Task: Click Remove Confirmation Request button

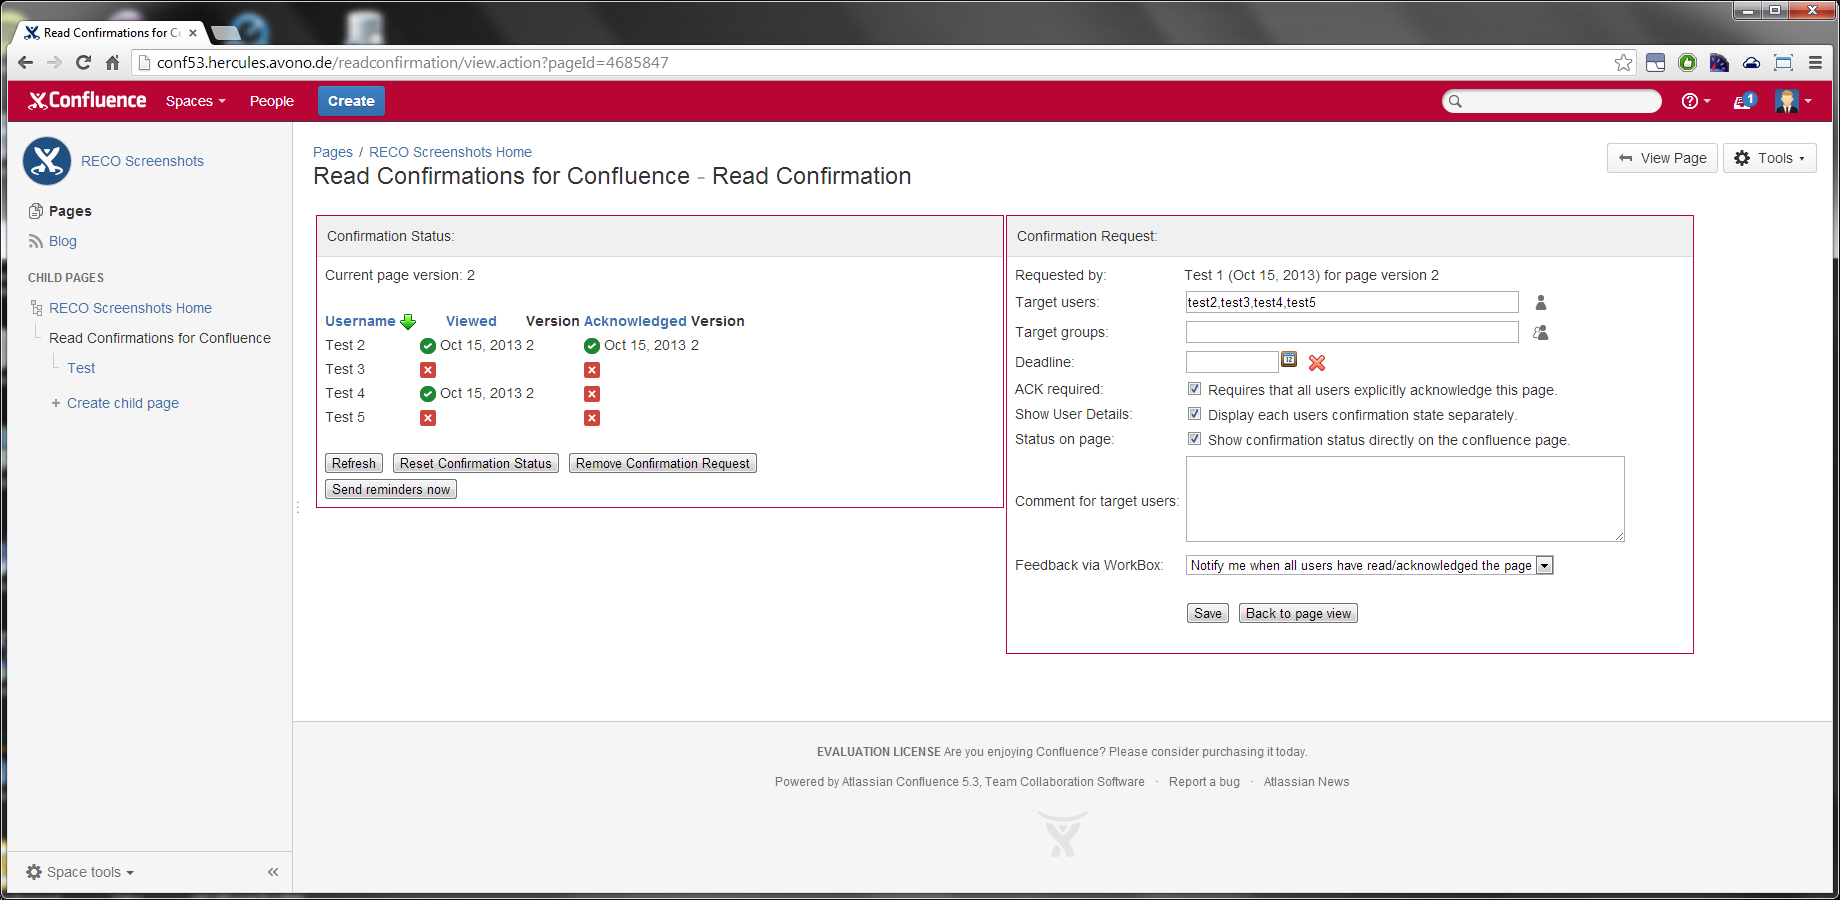Action: pyautogui.click(x=663, y=463)
